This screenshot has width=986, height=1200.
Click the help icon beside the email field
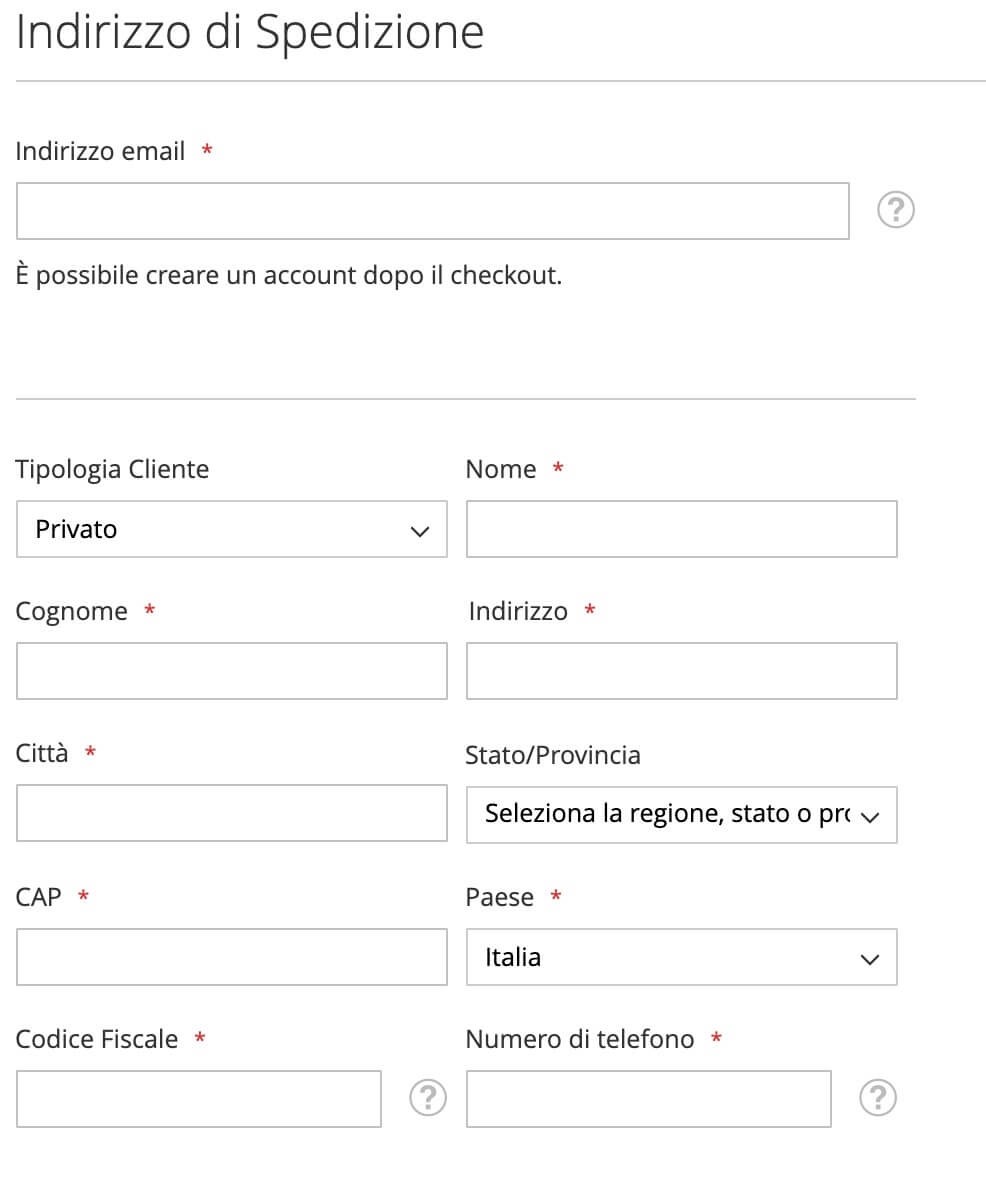tap(895, 211)
